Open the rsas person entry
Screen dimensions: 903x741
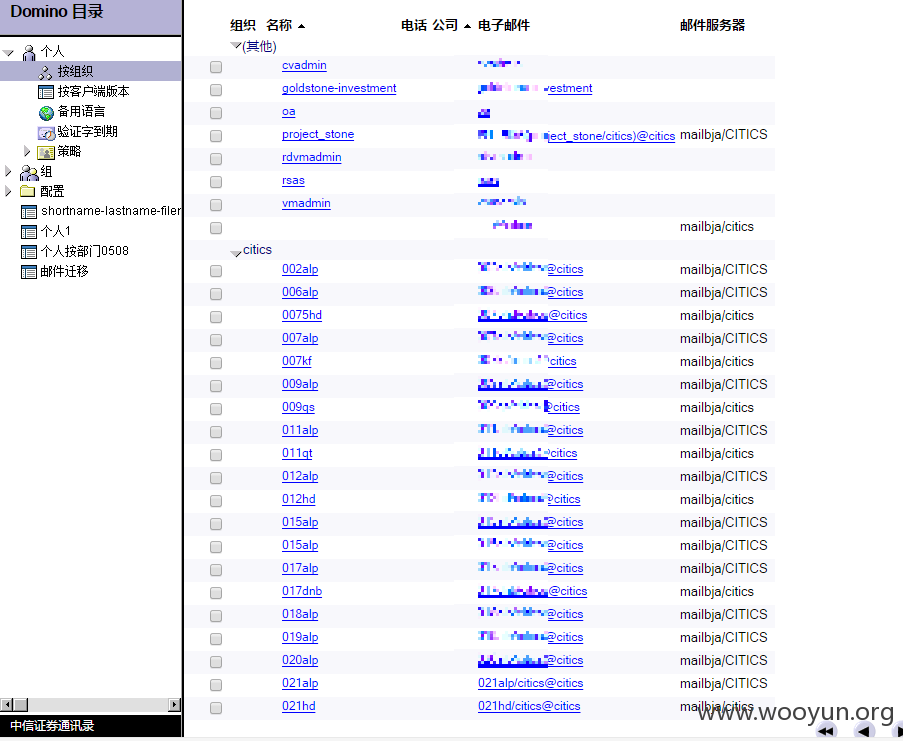pyautogui.click(x=293, y=180)
